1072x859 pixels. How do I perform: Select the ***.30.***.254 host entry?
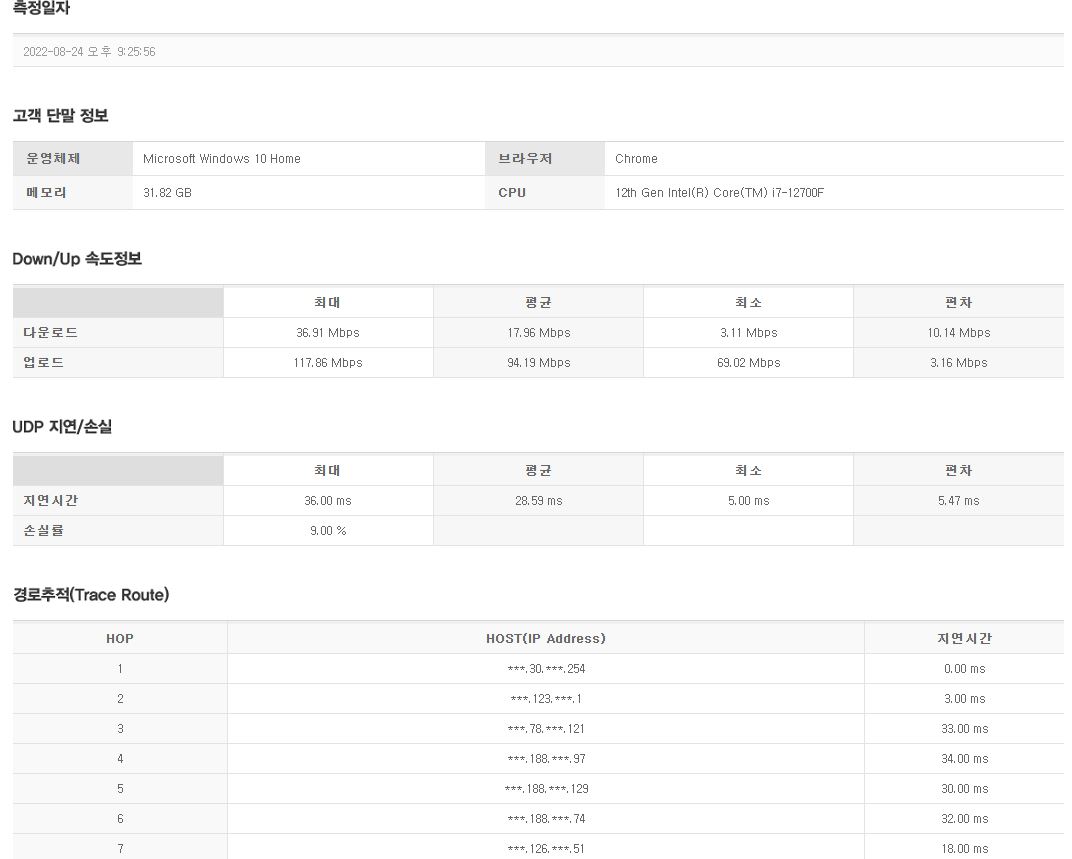point(546,669)
